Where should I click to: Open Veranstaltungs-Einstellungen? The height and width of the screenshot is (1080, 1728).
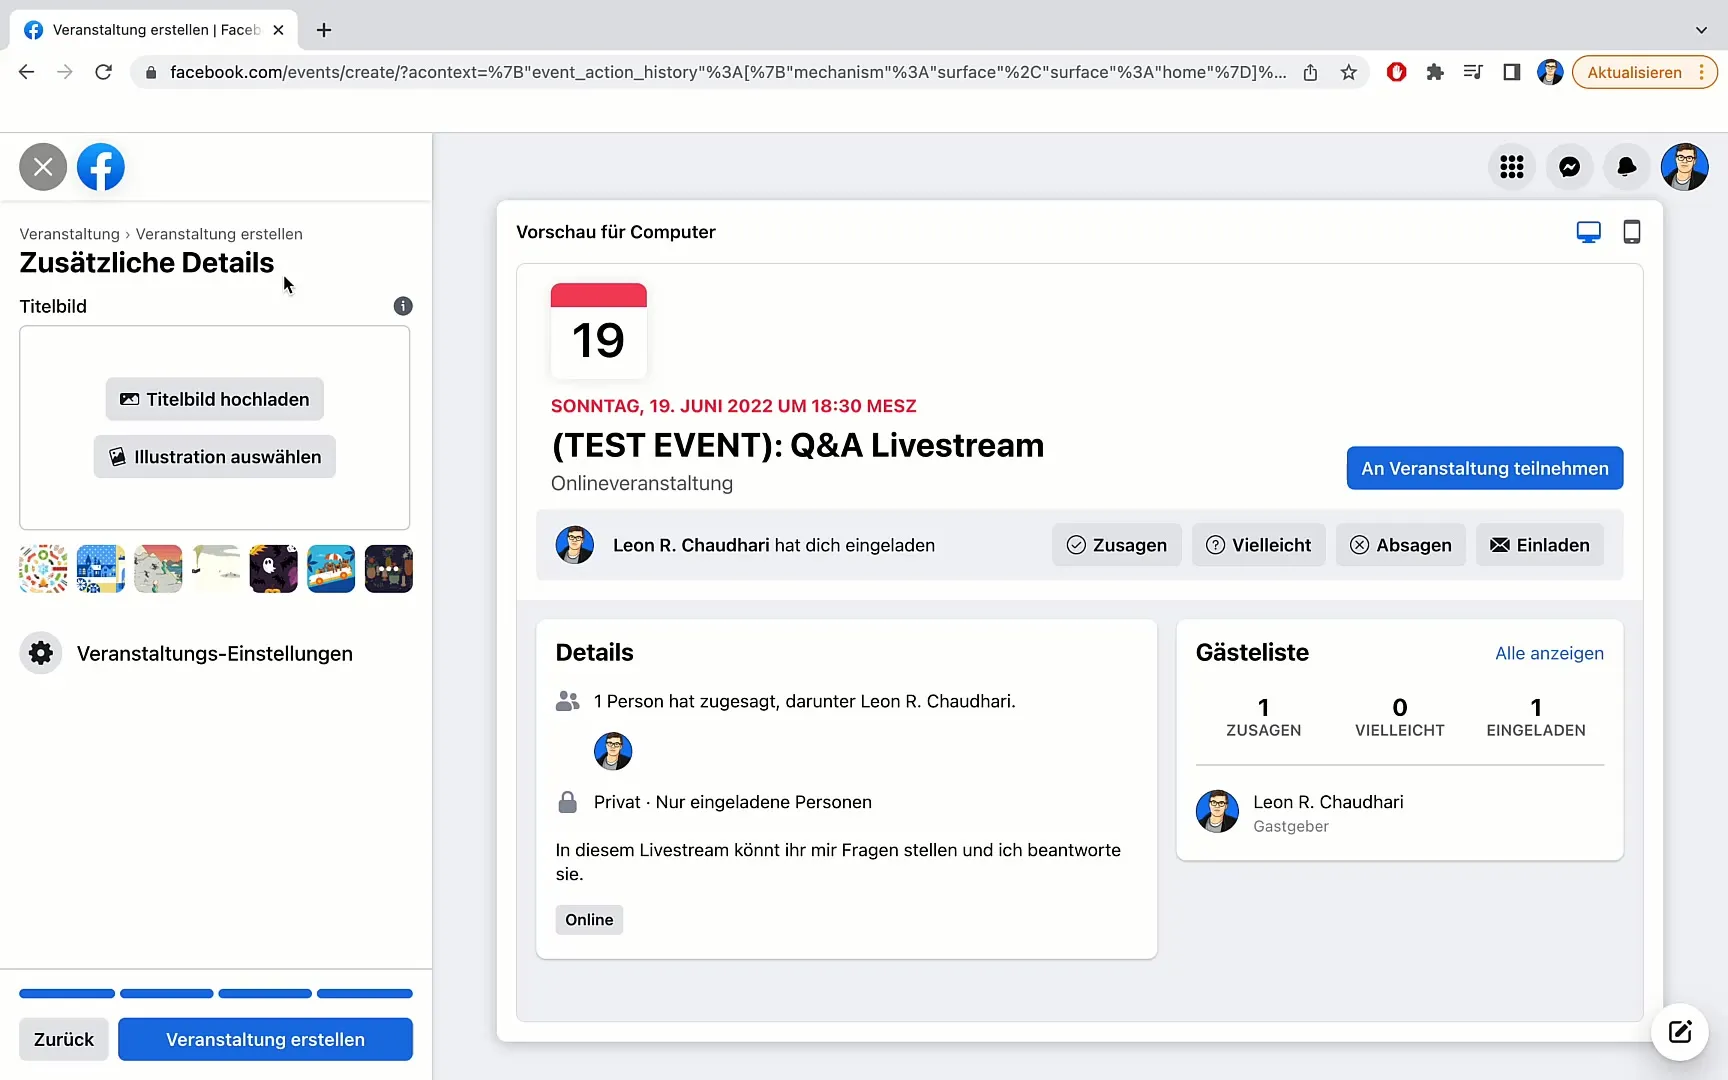[215, 653]
